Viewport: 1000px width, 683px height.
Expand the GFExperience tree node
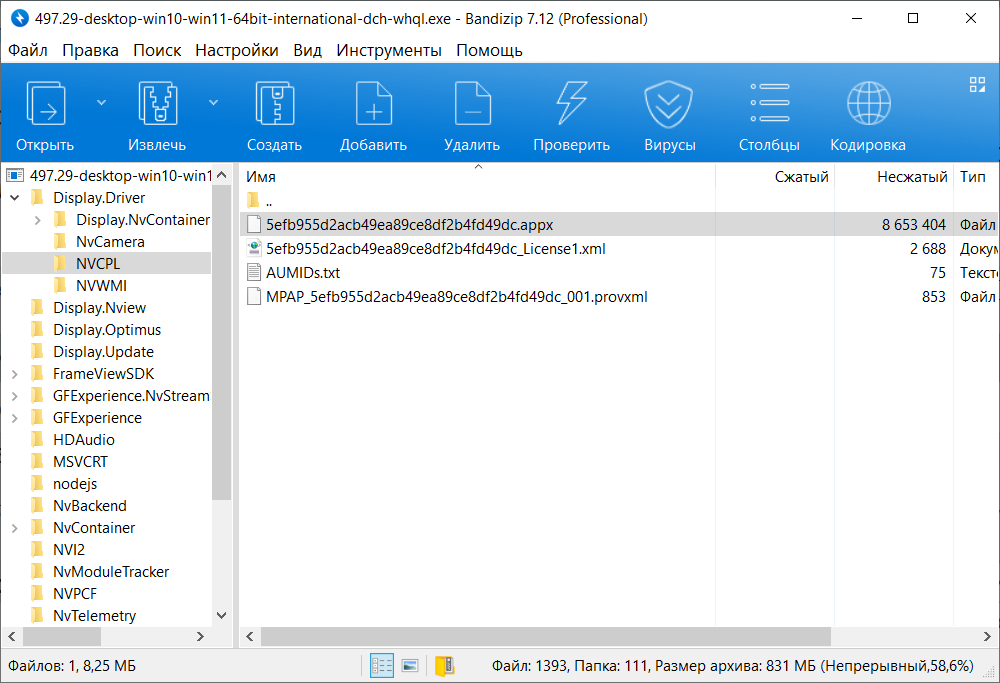15,418
